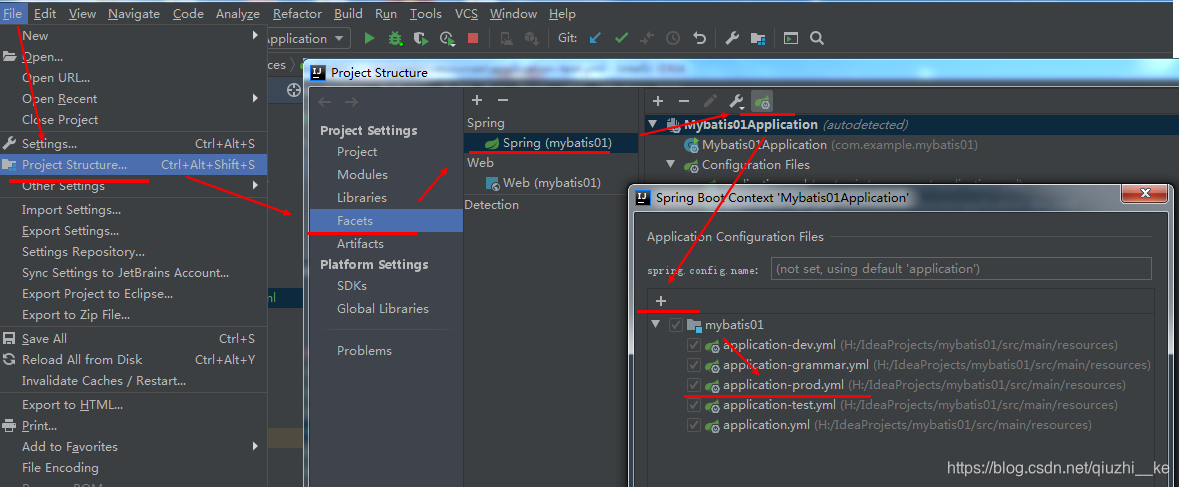The image size is (1180, 487).
Task: Commit changes with the green Git checkmark
Action: pyautogui.click(x=621, y=38)
